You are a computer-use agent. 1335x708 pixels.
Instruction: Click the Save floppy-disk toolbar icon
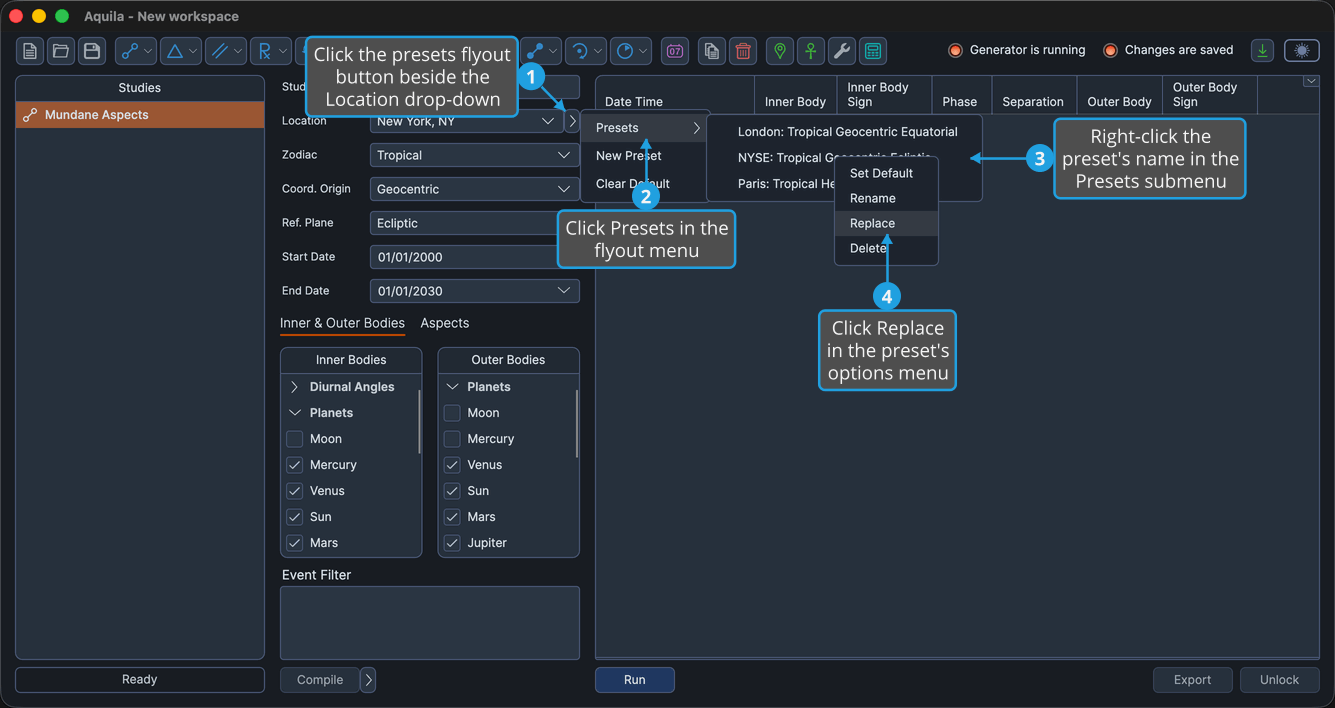pos(92,51)
